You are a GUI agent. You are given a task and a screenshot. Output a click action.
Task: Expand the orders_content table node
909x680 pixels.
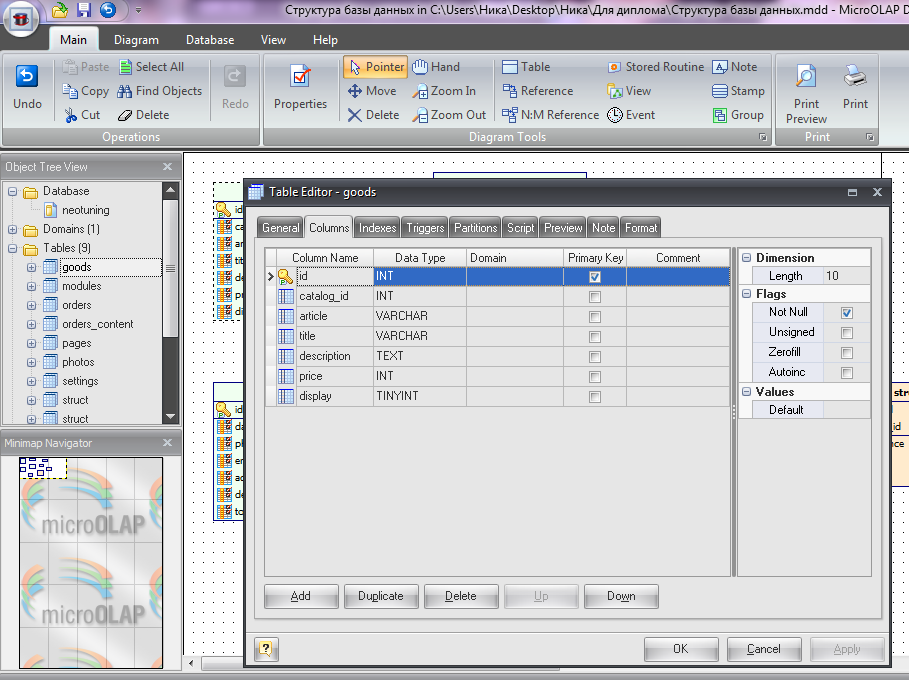tap(31, 325)
